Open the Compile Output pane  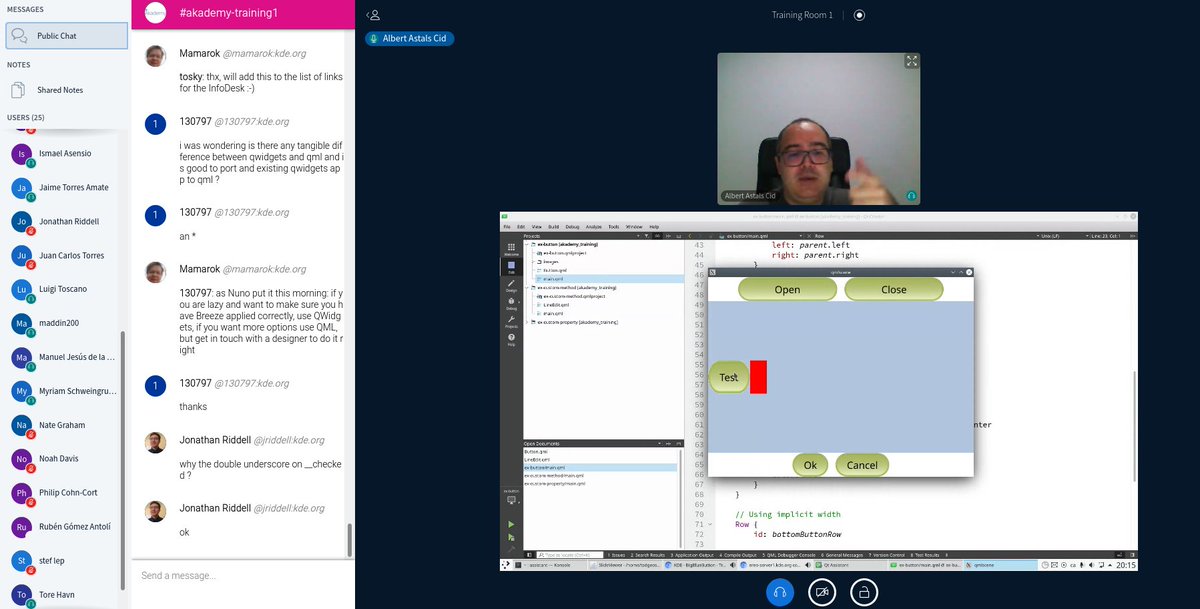click(x=737, y=554)
